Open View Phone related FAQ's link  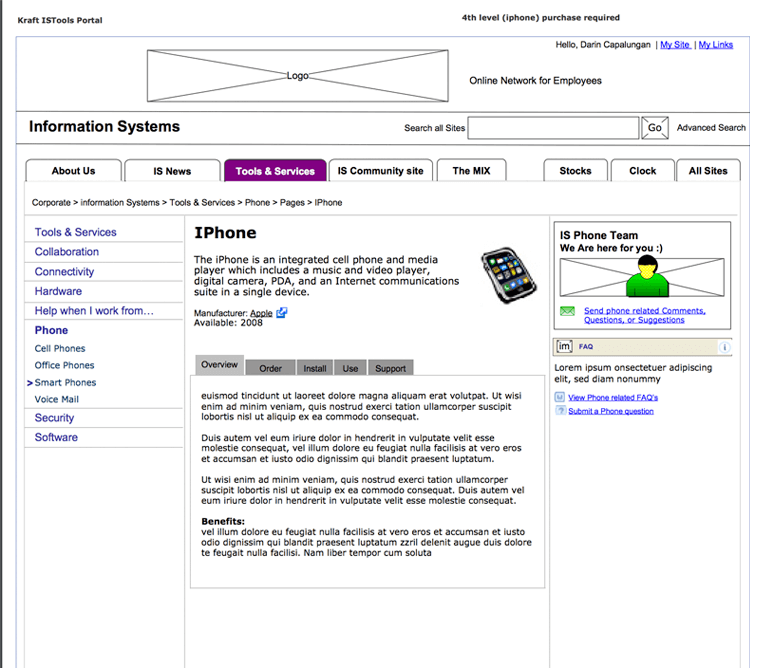tap(613, 398)
